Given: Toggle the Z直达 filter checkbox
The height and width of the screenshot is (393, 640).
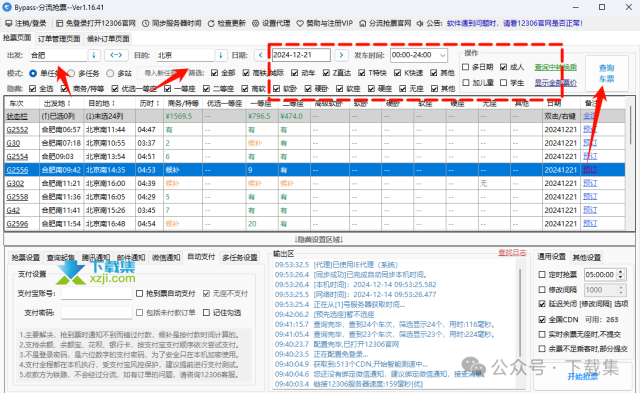Looking at the screenshot, I should click(x=326, y=73).
